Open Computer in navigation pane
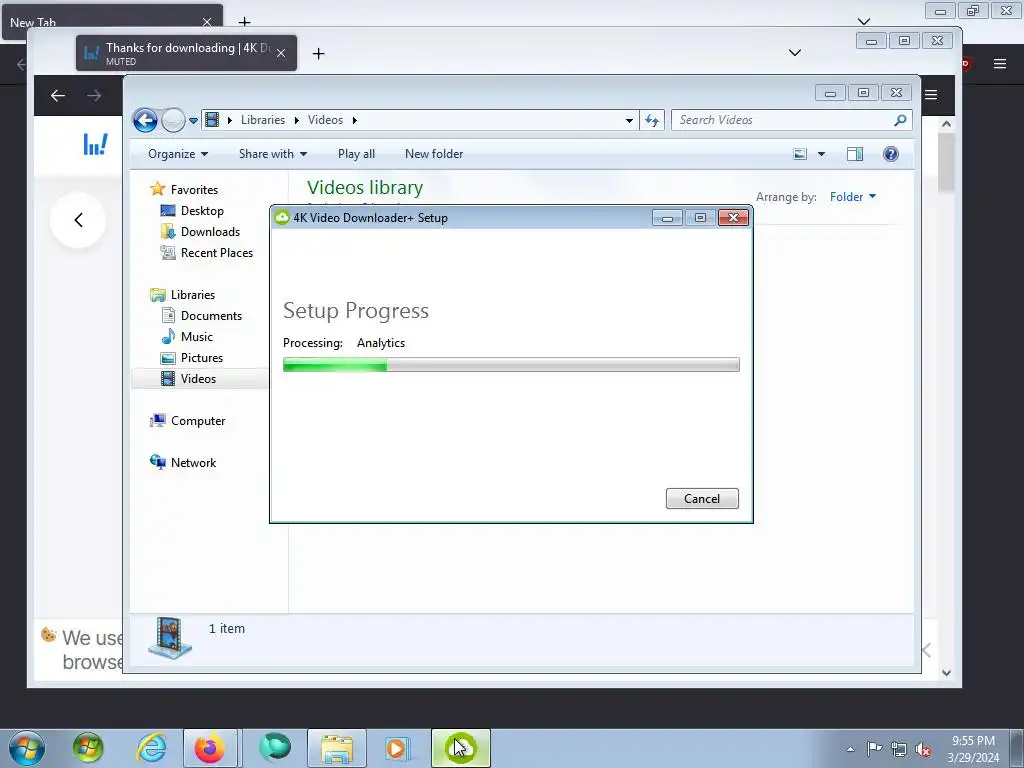 [x=198, y=421]
